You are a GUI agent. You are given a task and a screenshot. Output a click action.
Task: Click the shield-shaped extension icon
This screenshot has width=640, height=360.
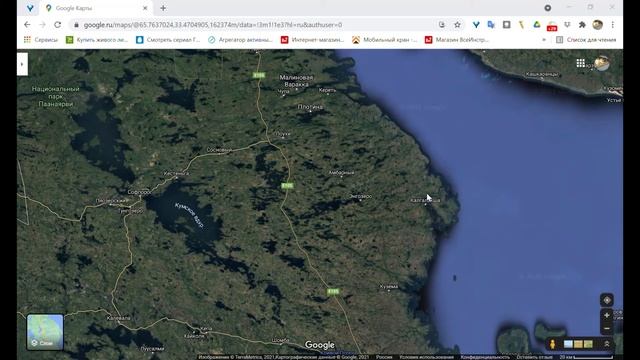pyautogui.click(x=567, y=25)
